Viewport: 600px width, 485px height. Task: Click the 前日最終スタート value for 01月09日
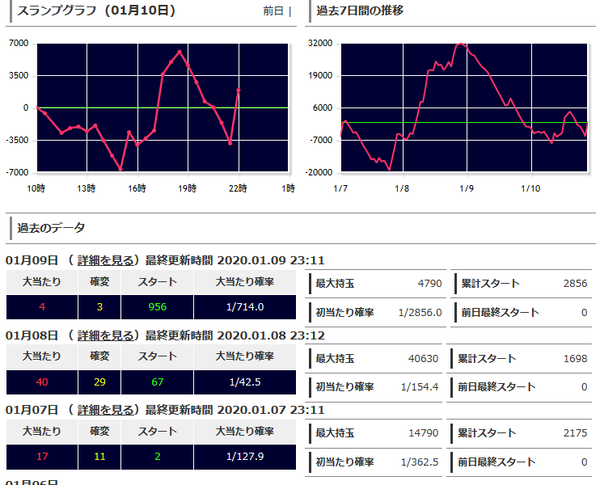[584, 313]
